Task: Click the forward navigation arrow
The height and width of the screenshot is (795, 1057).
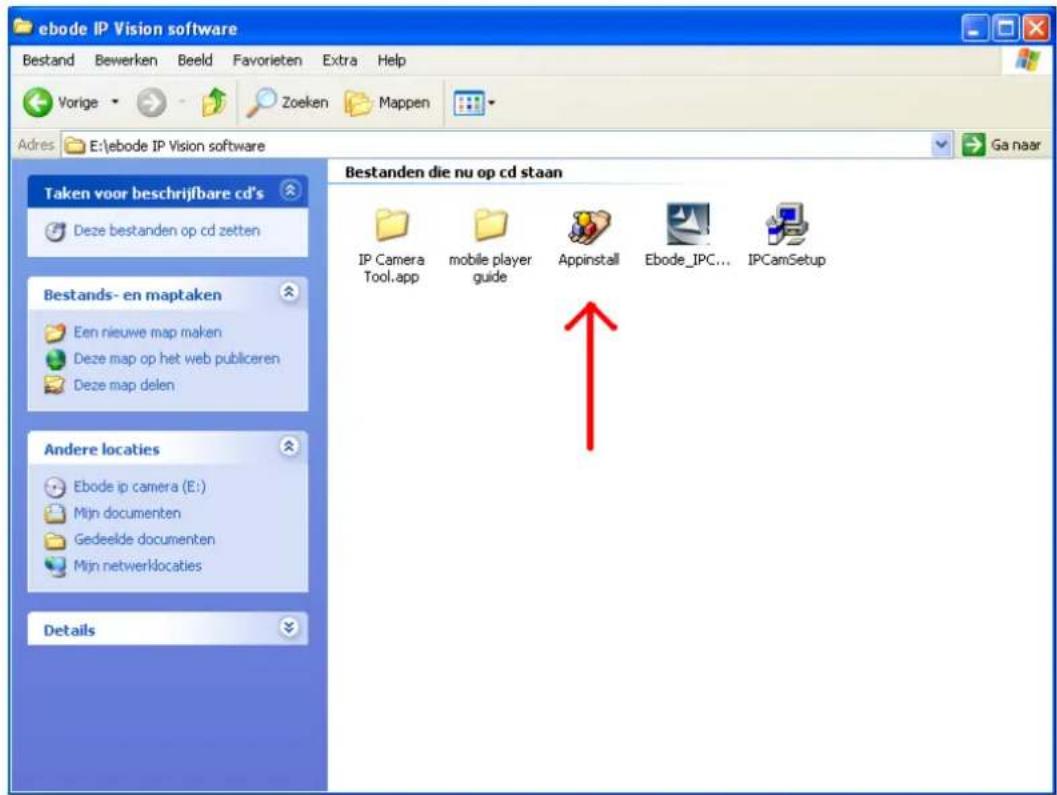Action: 151,103
